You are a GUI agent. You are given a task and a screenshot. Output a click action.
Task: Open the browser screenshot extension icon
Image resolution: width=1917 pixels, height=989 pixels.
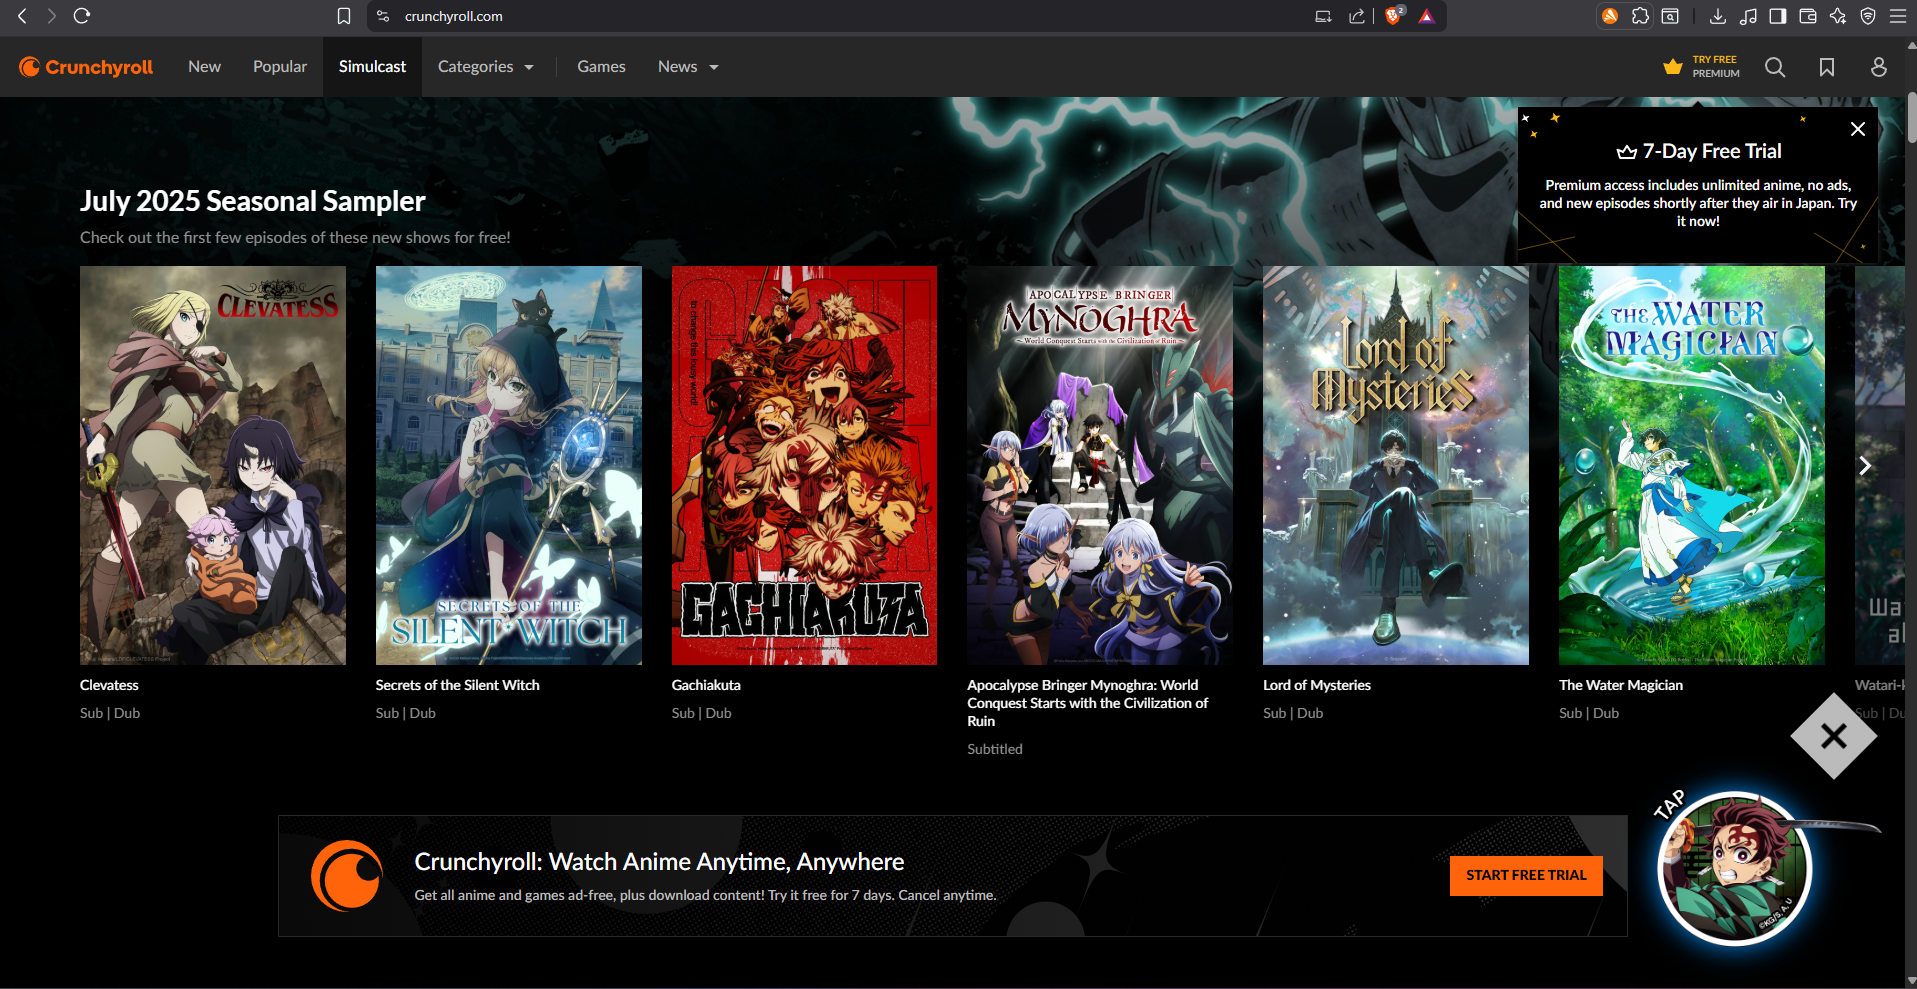[1670, 16]
